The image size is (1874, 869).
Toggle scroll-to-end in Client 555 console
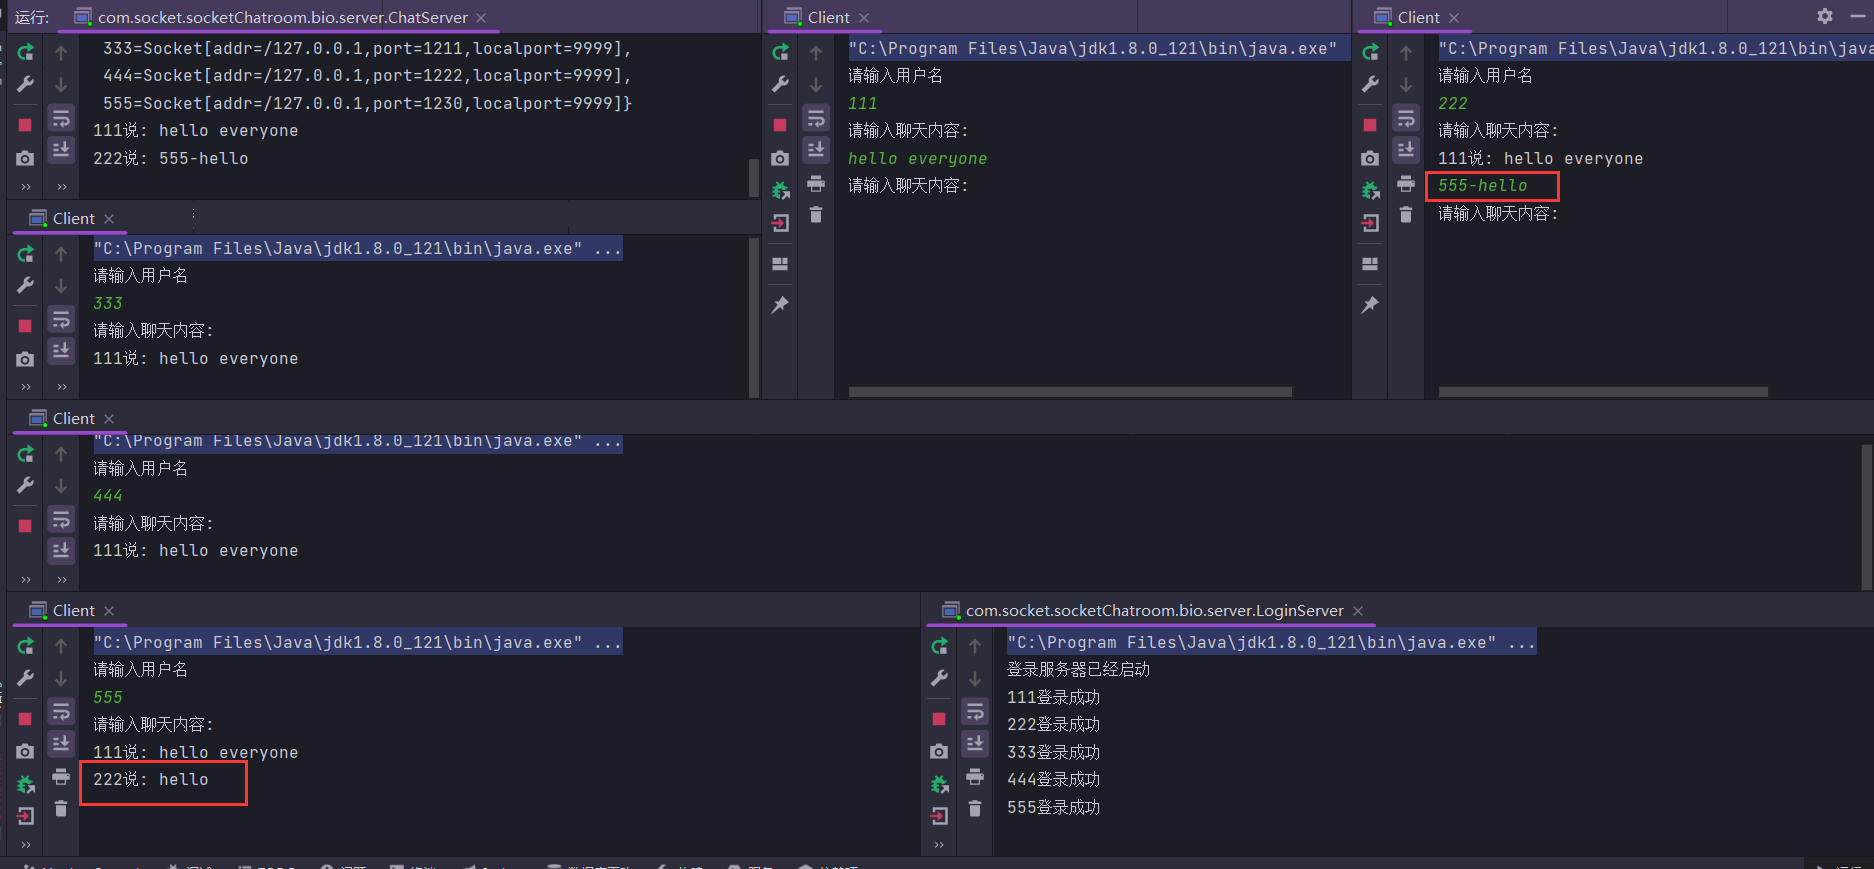pos(61,743)
